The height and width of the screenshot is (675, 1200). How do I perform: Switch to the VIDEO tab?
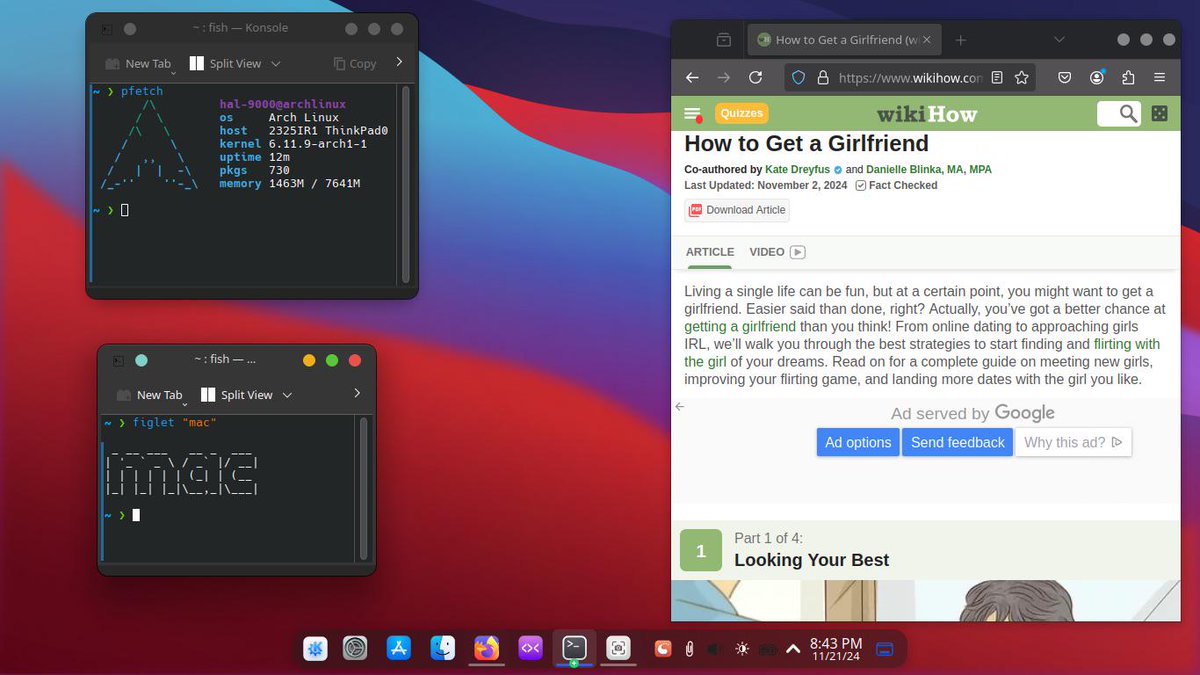(777, 252)
